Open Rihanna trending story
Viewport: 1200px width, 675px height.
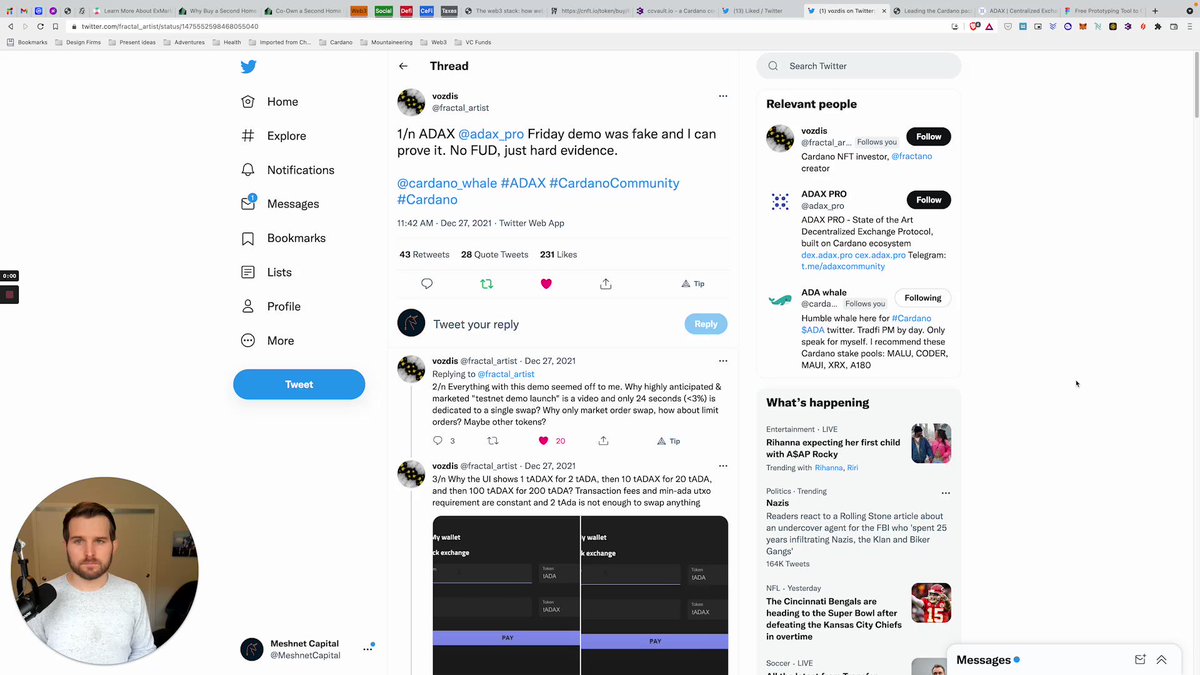[x=858, y=447]
